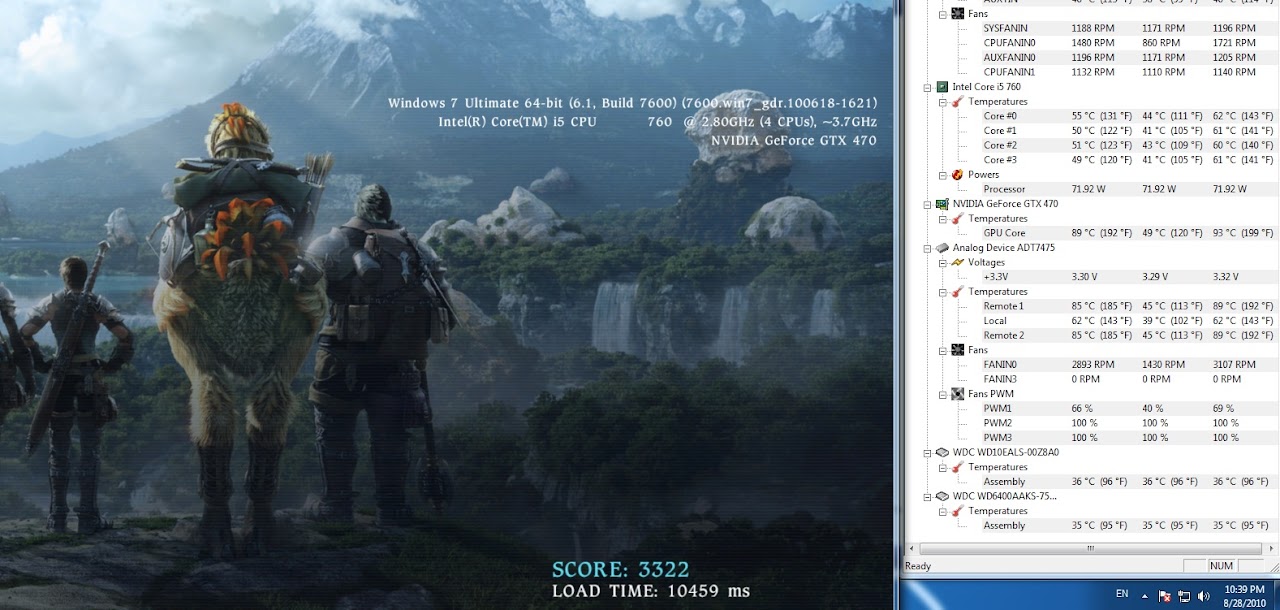Click the graphics card icon beside NVIDIA GeForce GTX 470
Viewport: 1280px width, 610px height.
point(942,204)
